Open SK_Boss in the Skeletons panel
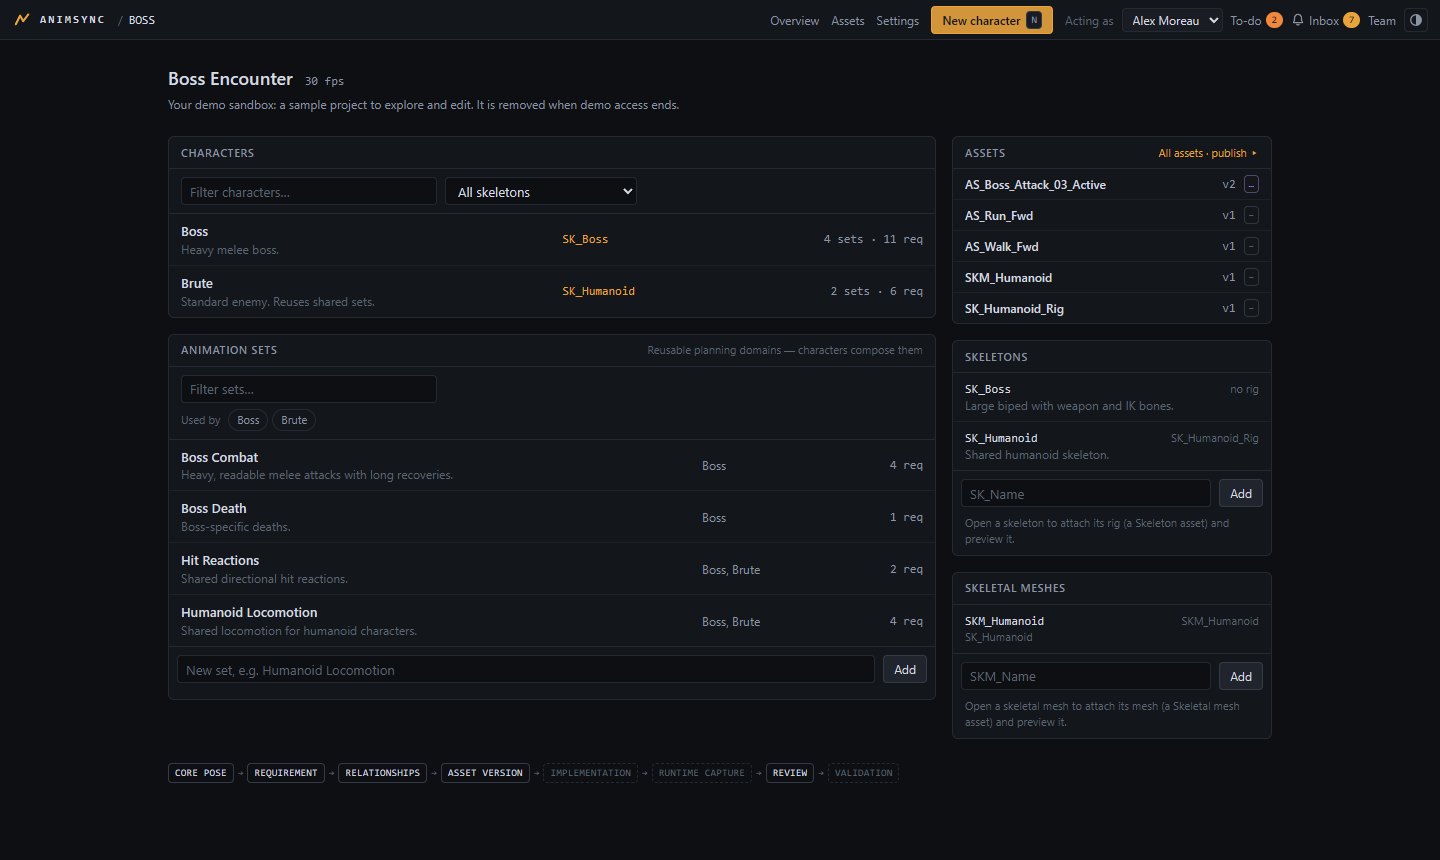Viewport: 1440px width, 860px height. point(1112,397)
